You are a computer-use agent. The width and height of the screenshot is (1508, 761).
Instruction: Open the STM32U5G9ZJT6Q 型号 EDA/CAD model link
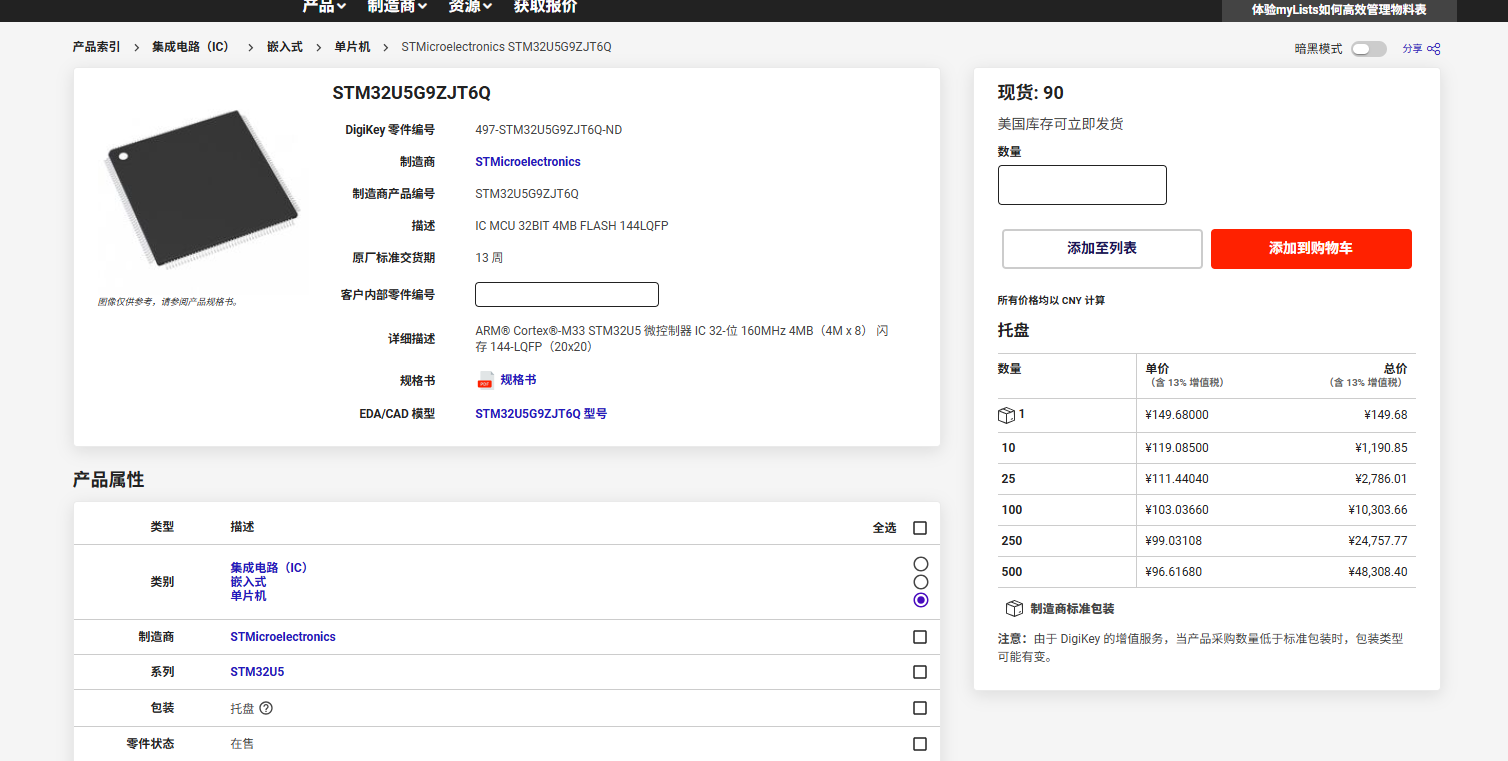(x=541, y=414)
